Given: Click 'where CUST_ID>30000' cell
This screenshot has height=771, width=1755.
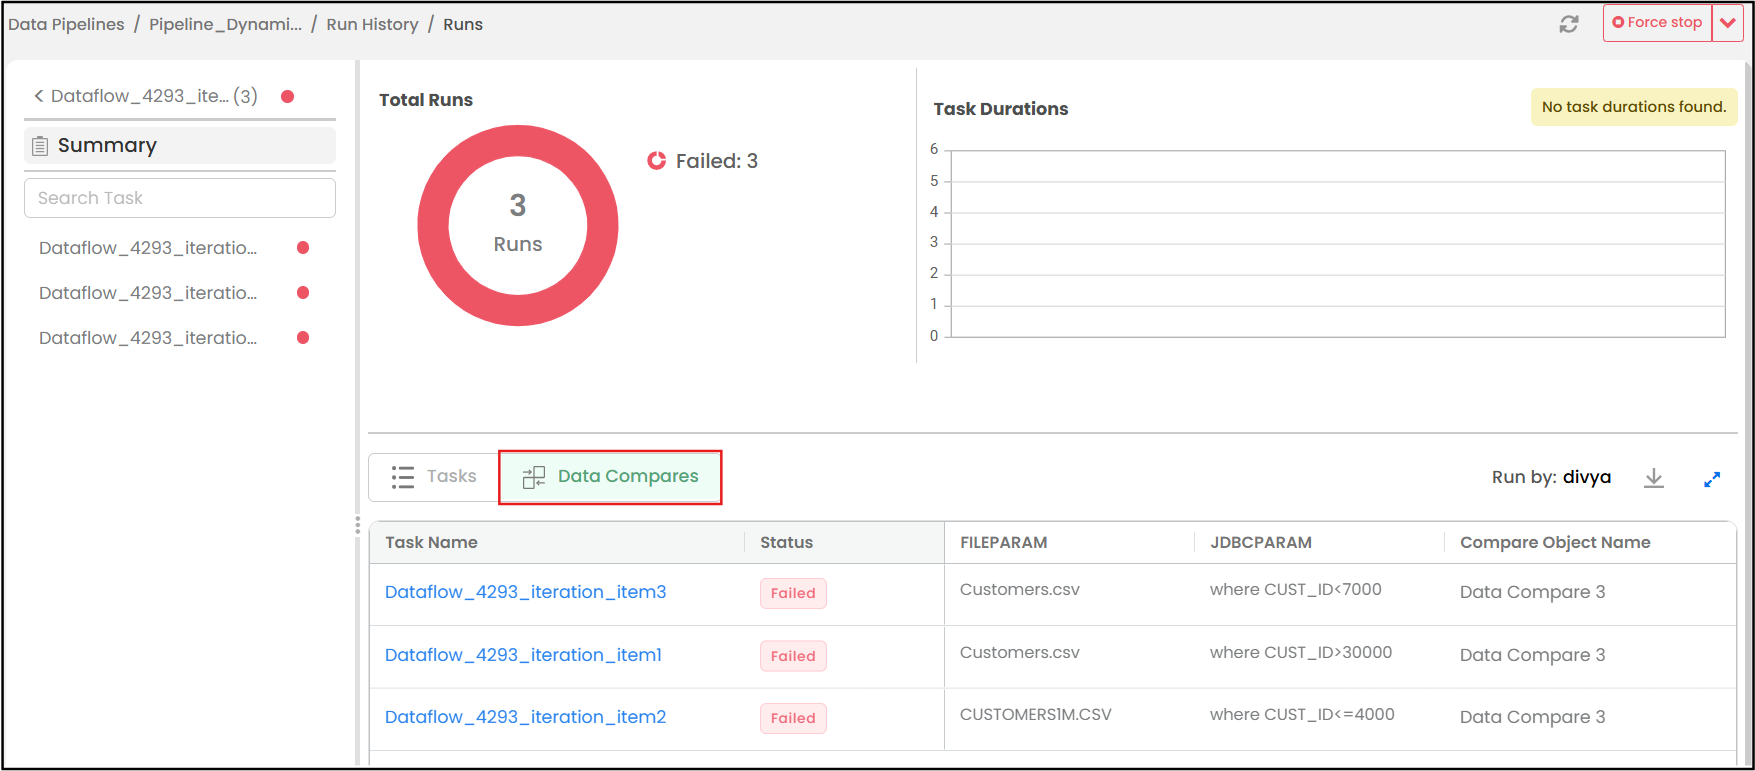Looking at the screenshot, I should click(x=1300, y=652).
